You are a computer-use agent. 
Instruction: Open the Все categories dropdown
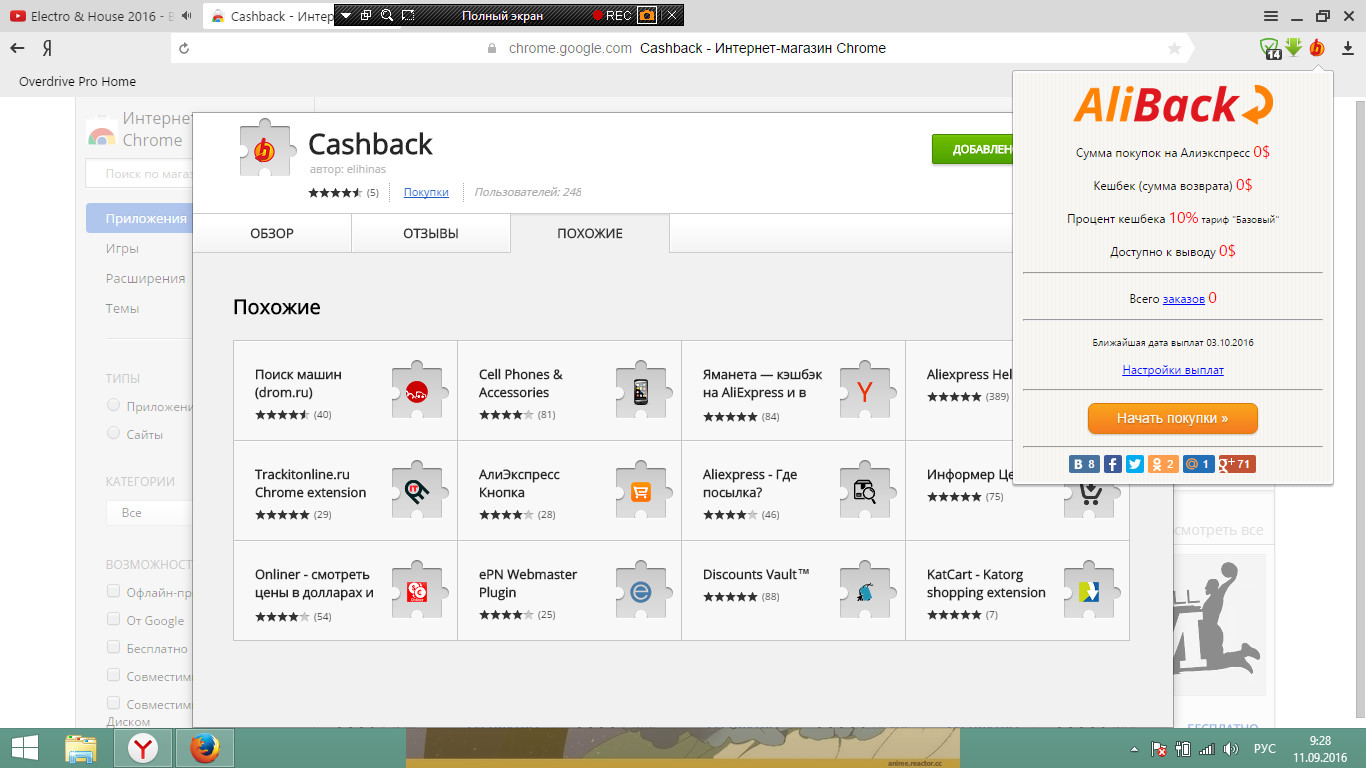click(x=149, y=512)
